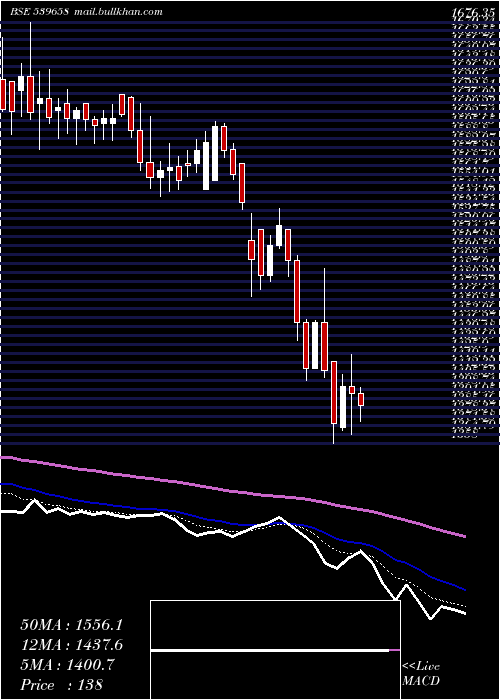500x700 pixels.
Task: Click the 50MA : 1556.1 readout
Action: (x=71, y=625)
